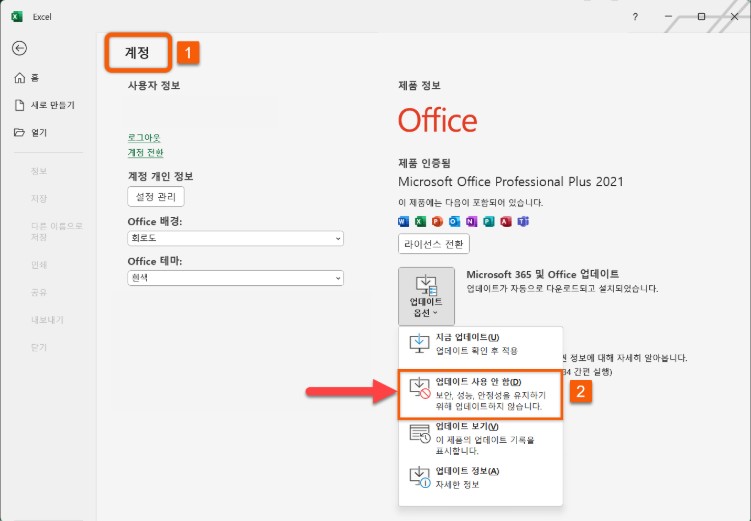Select 정보 in the sidebar

tap(39, 171)
